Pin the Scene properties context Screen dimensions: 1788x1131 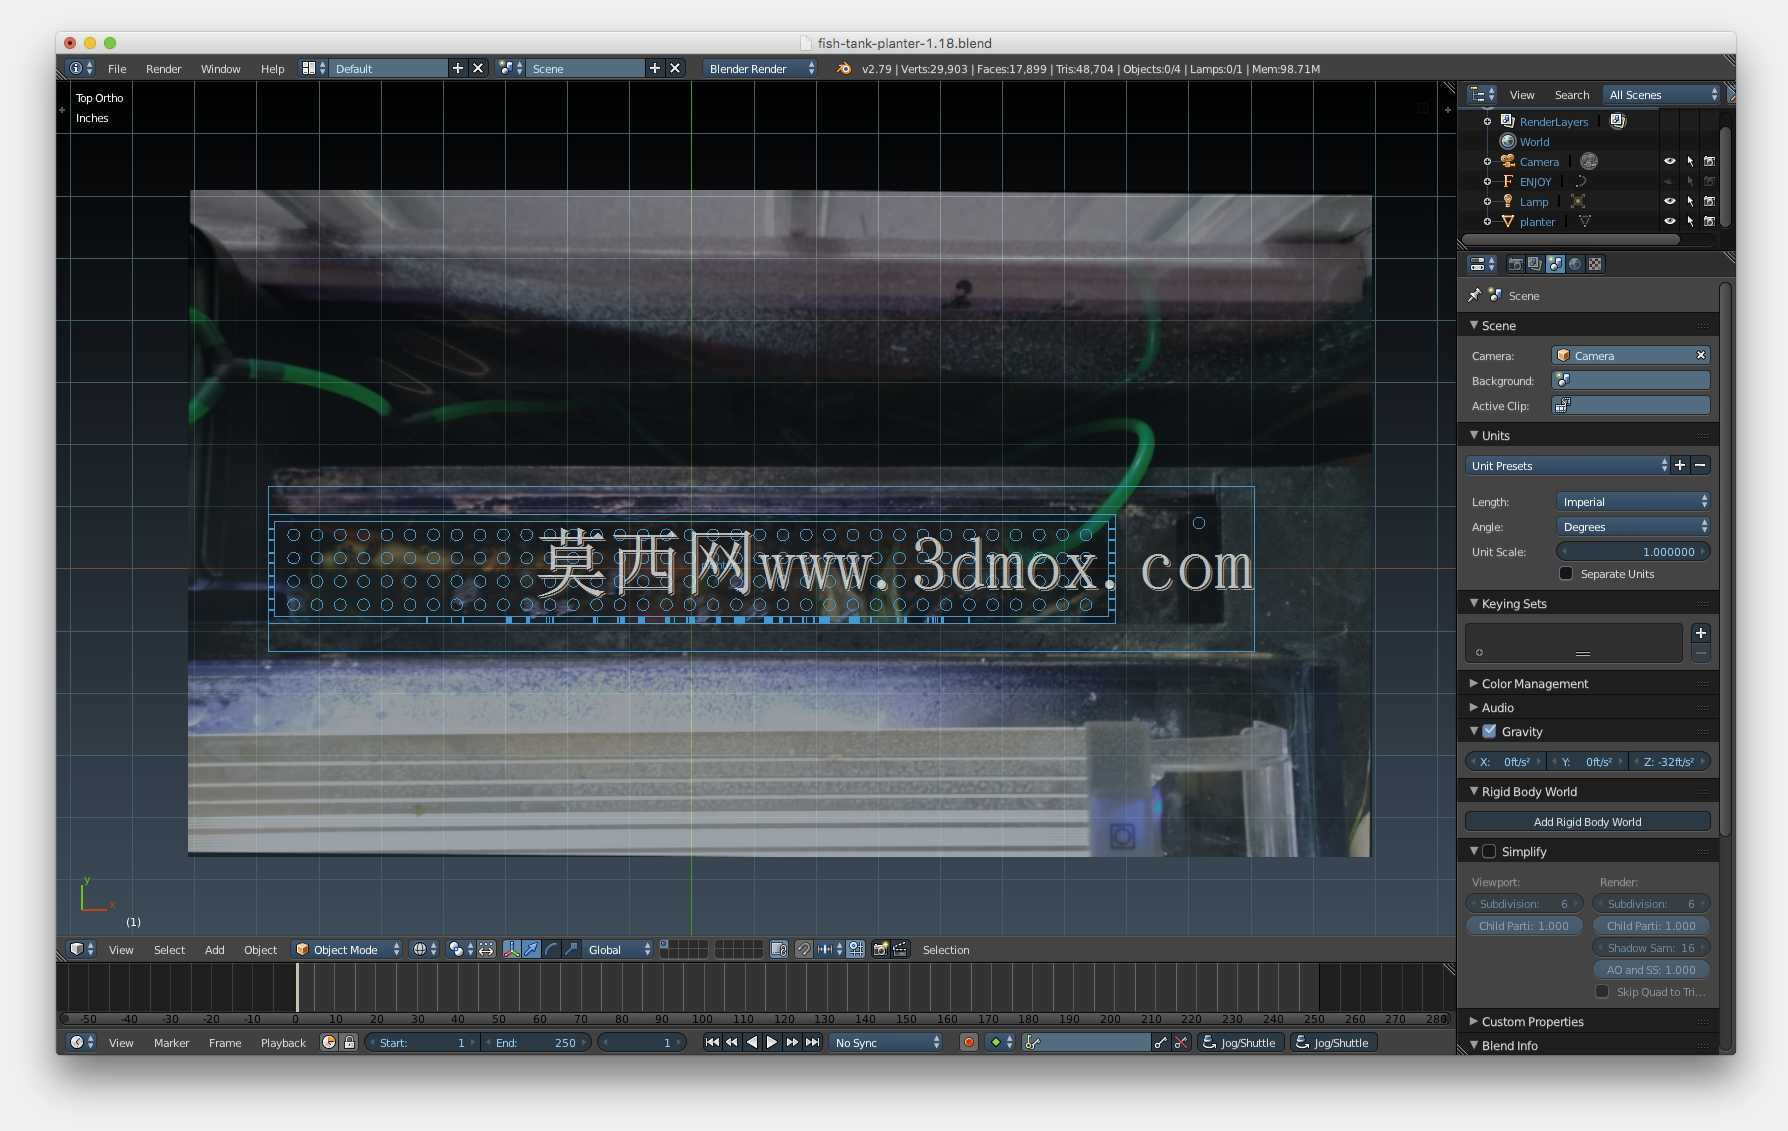click(x=1474, y=295)
